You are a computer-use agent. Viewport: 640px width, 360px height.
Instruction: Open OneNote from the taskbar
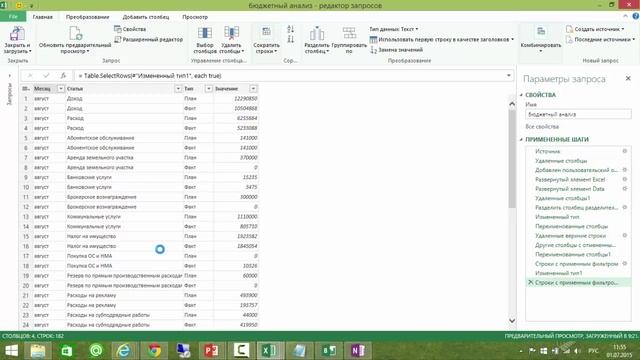coord(358,351)
